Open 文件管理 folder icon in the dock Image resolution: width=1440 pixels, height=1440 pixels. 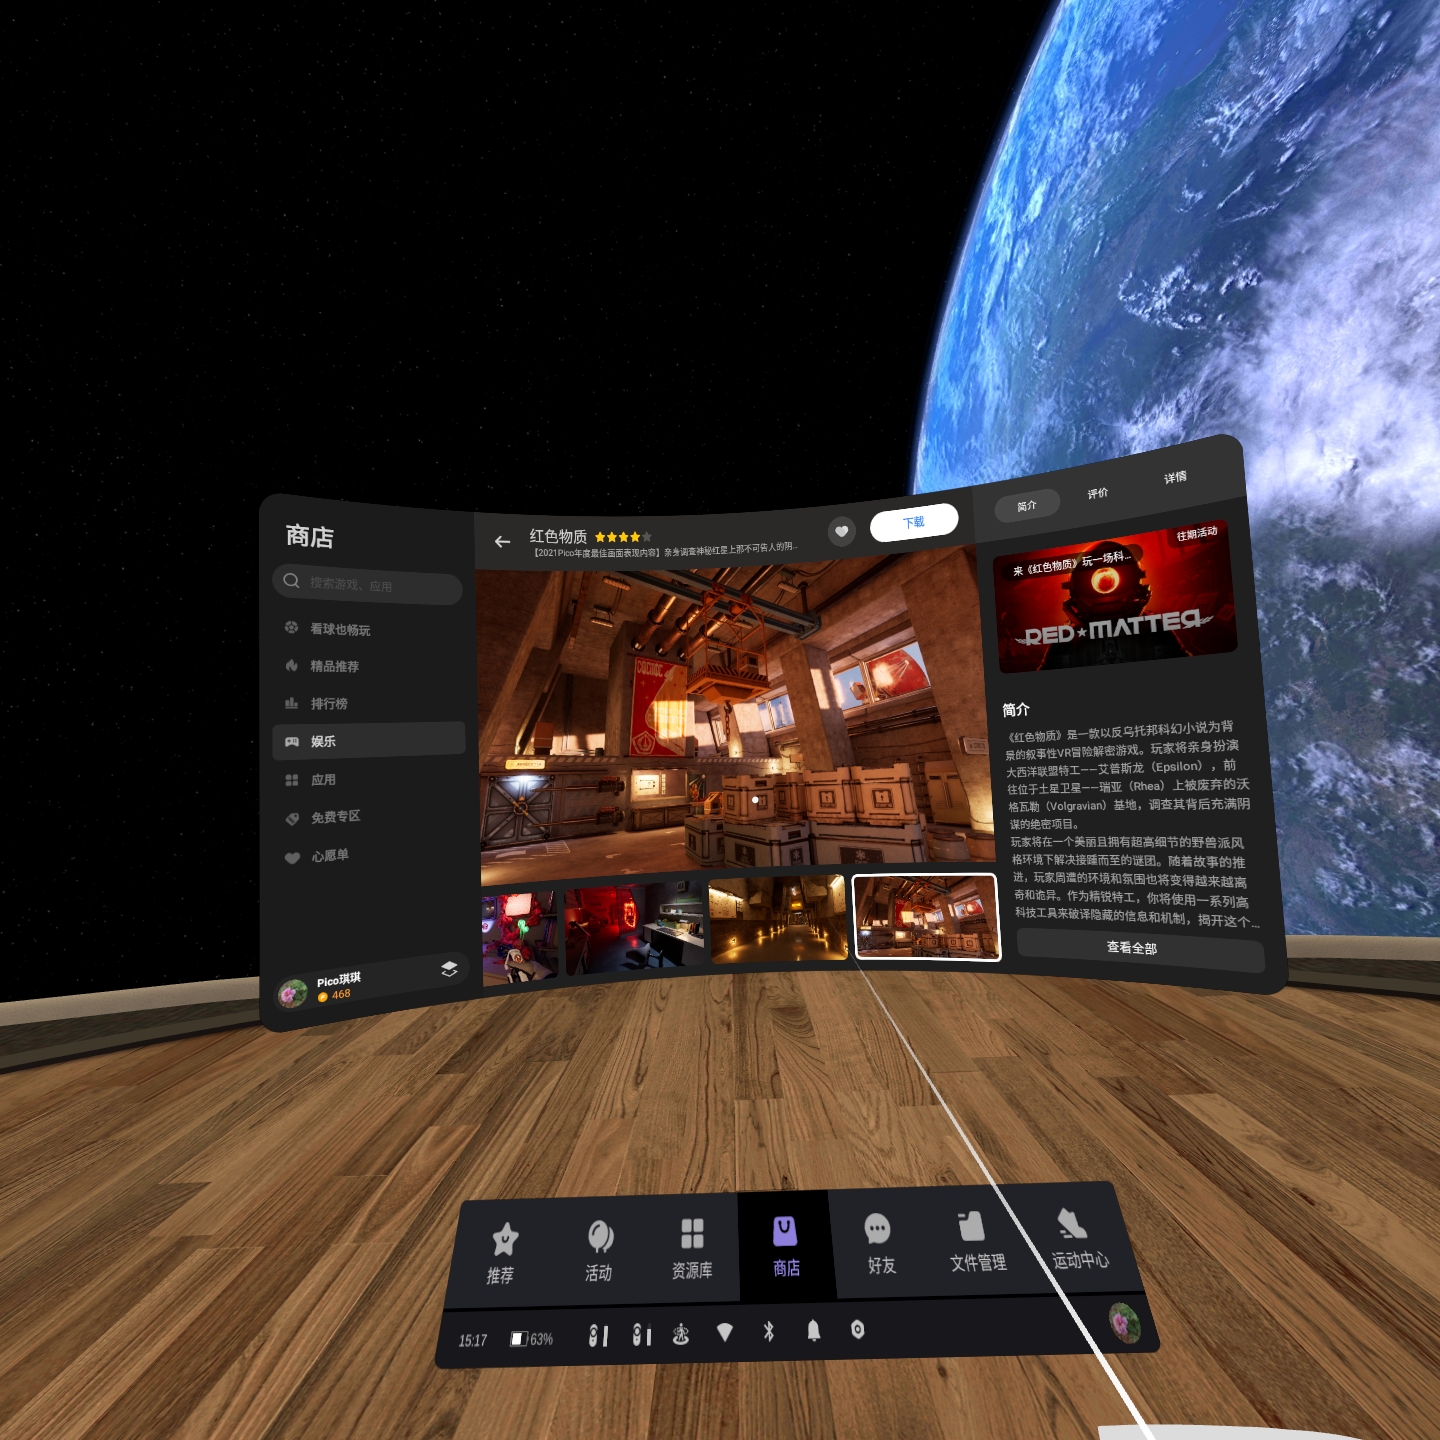pos(971,1226)
